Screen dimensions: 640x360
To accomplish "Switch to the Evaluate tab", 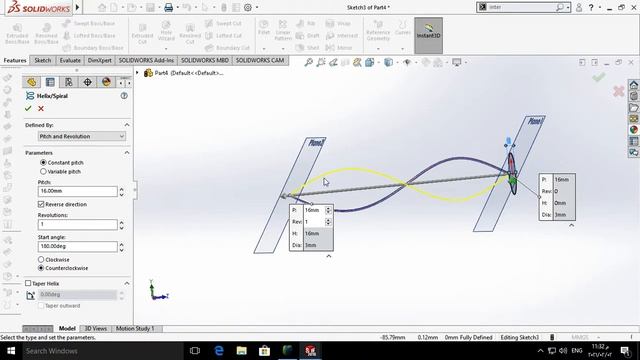I will point(70,60).
